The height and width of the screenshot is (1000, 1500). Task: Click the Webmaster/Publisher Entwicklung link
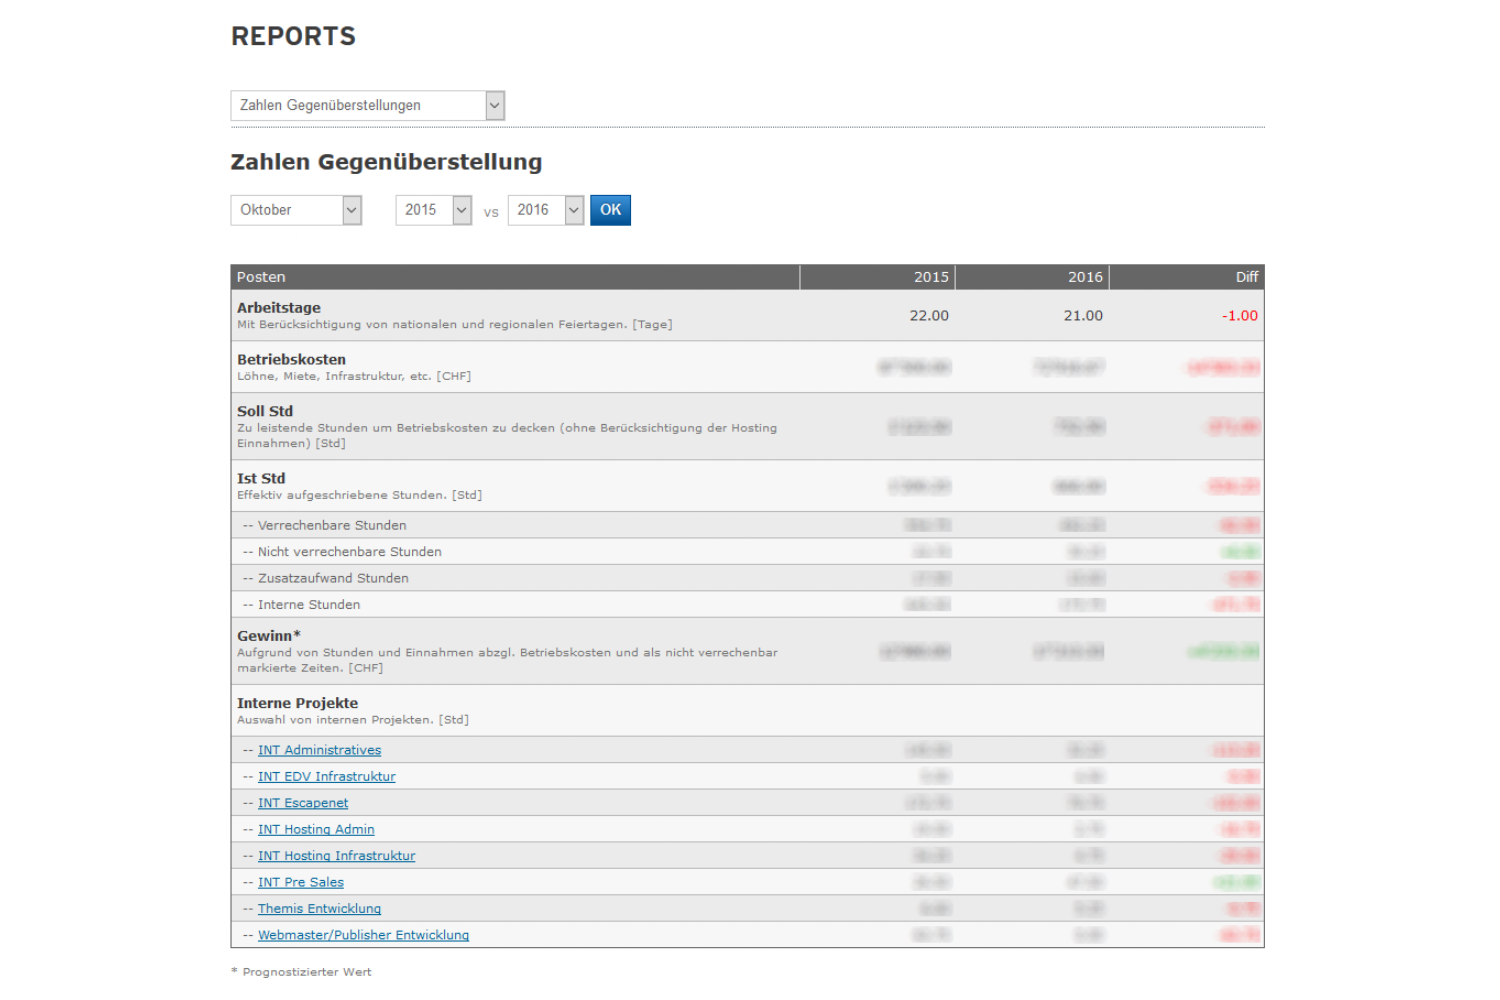363,936
